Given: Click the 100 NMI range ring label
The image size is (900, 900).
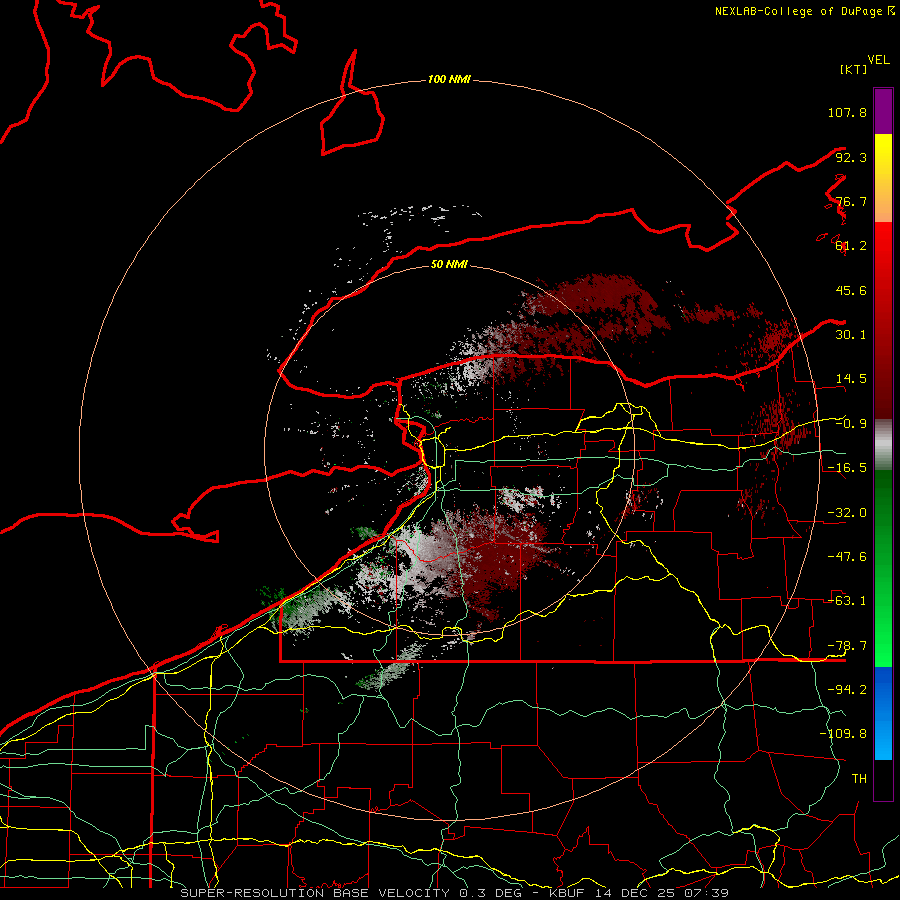Looking at the screenshot, I should [x=449, y=79].
